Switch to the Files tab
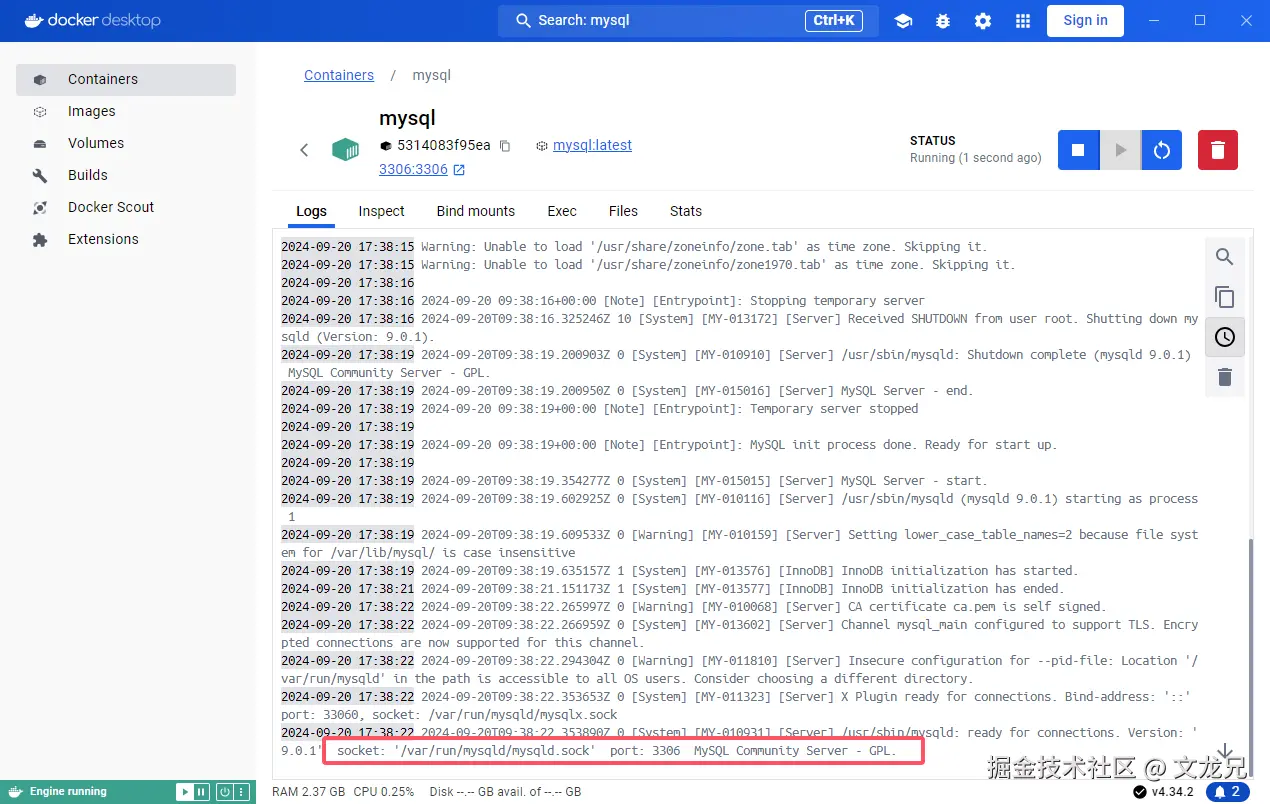The image size is (1270, 804). (x=623, y=211)
